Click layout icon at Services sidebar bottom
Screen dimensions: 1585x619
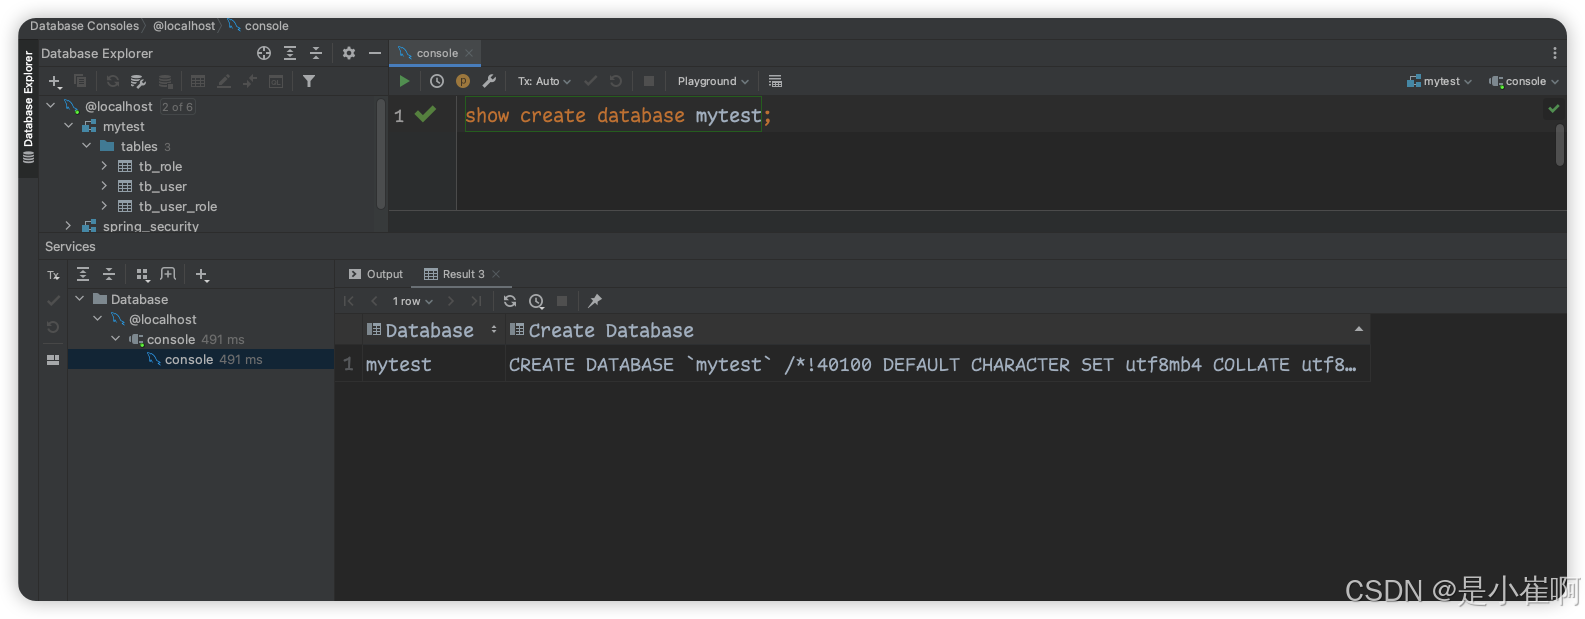tap(53, 359)
